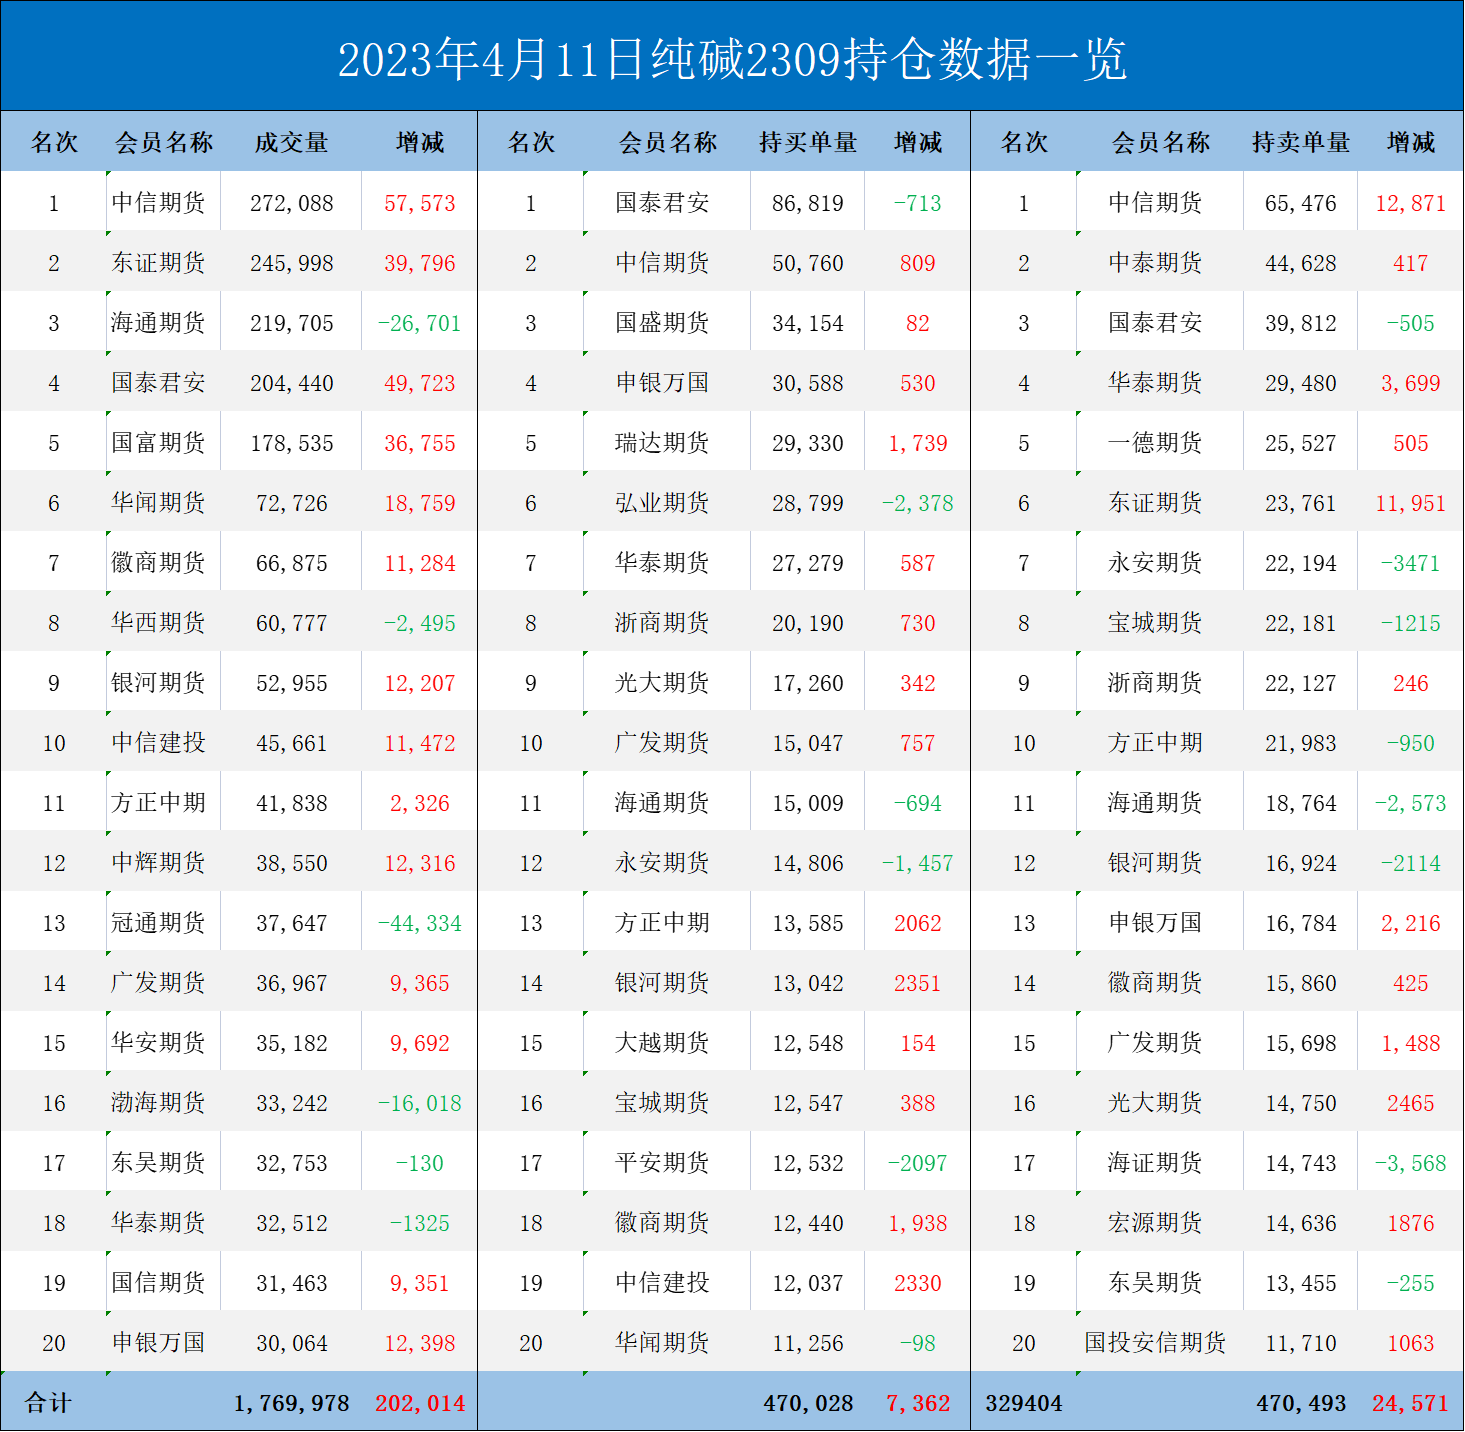Select change value 18,759
The image size is (1465, 1432).
click(x=420, y=503)
